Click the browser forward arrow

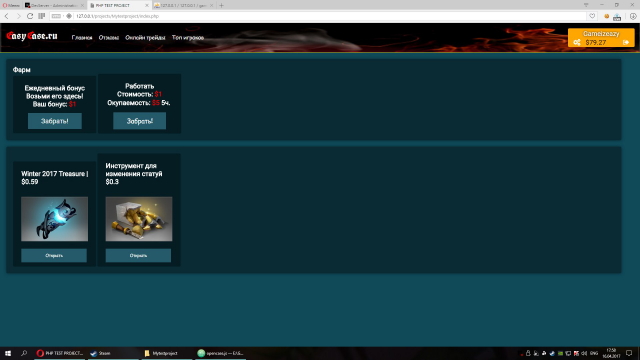coord(18,16)
